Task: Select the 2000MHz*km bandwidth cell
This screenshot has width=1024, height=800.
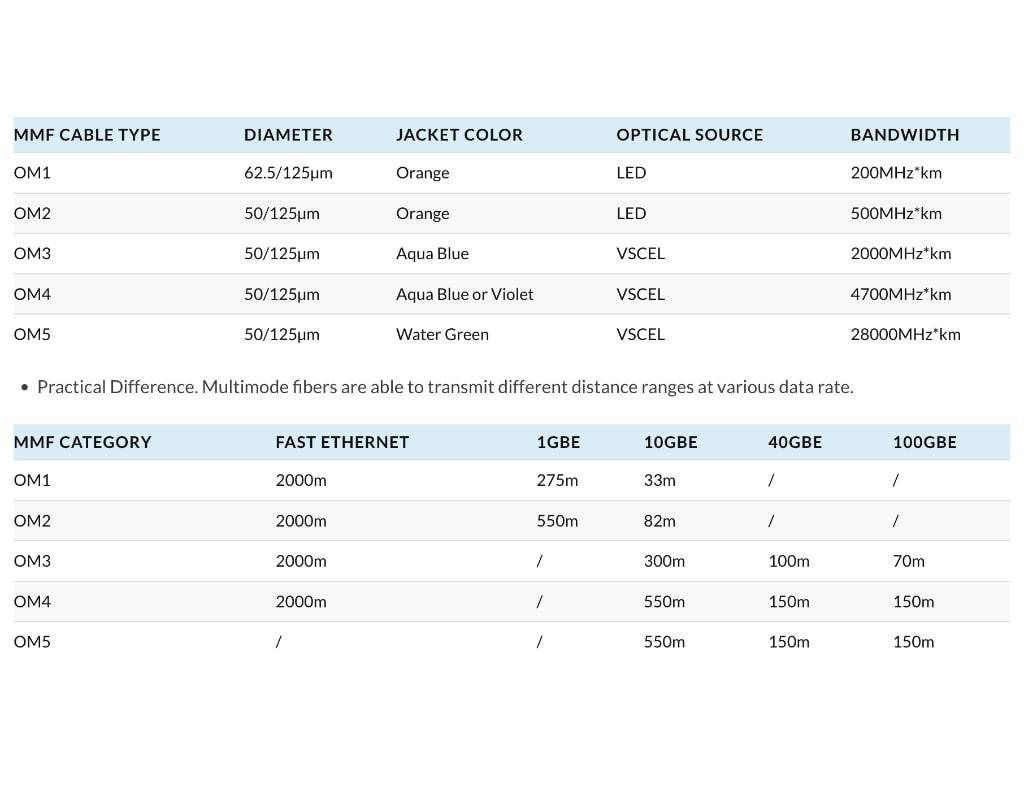Action: [x=901, y=254]
